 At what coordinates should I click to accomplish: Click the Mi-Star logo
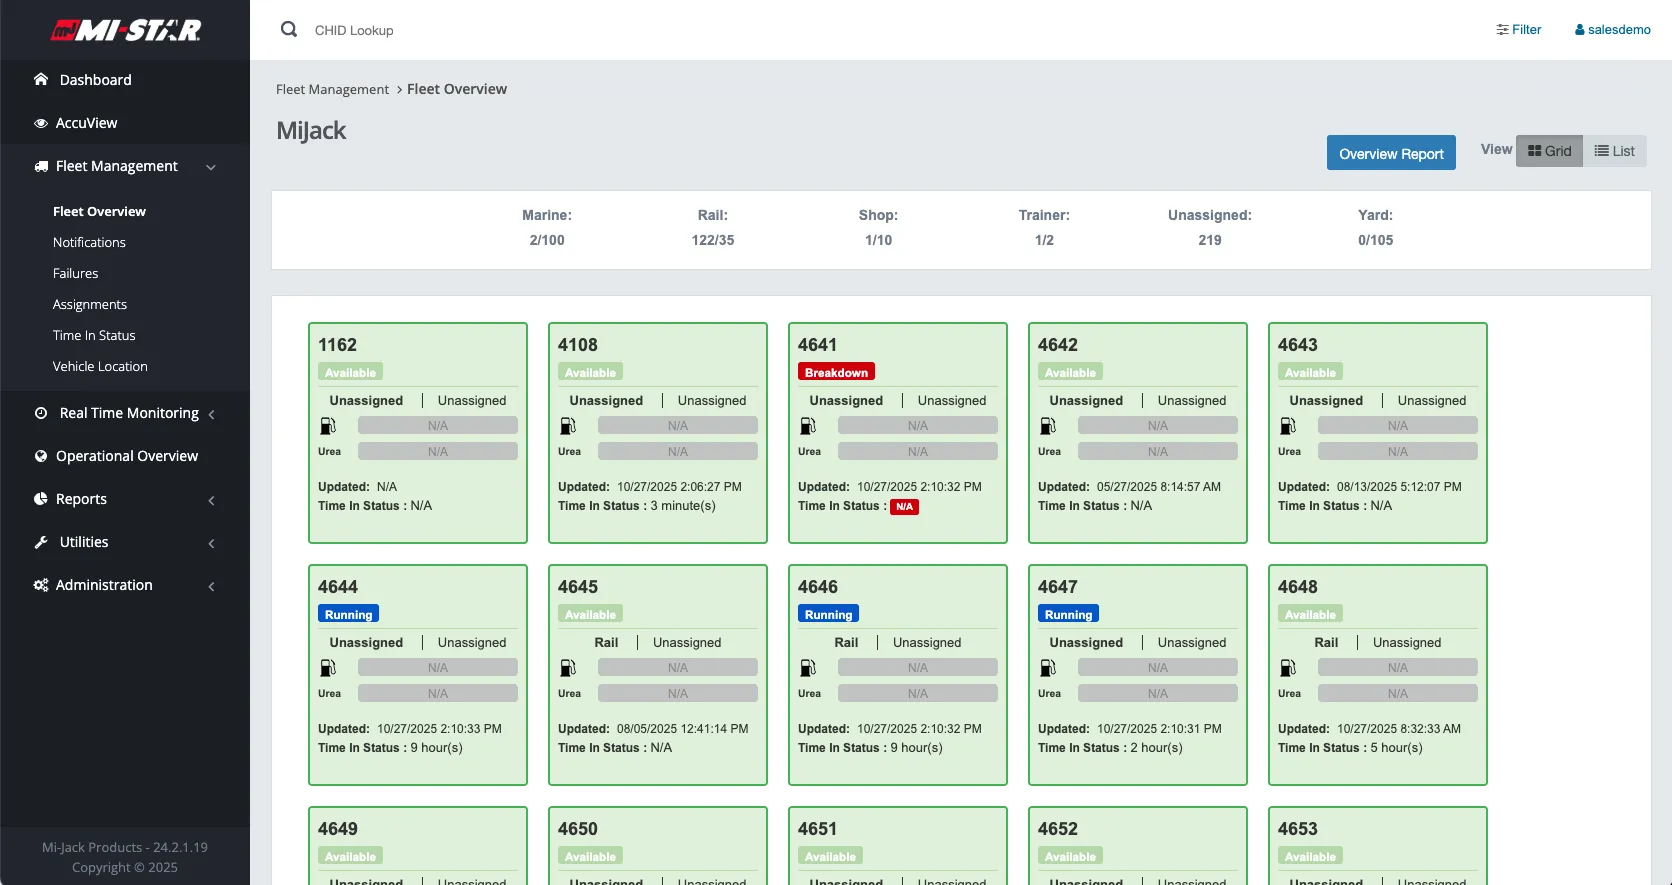coord(126,30)
